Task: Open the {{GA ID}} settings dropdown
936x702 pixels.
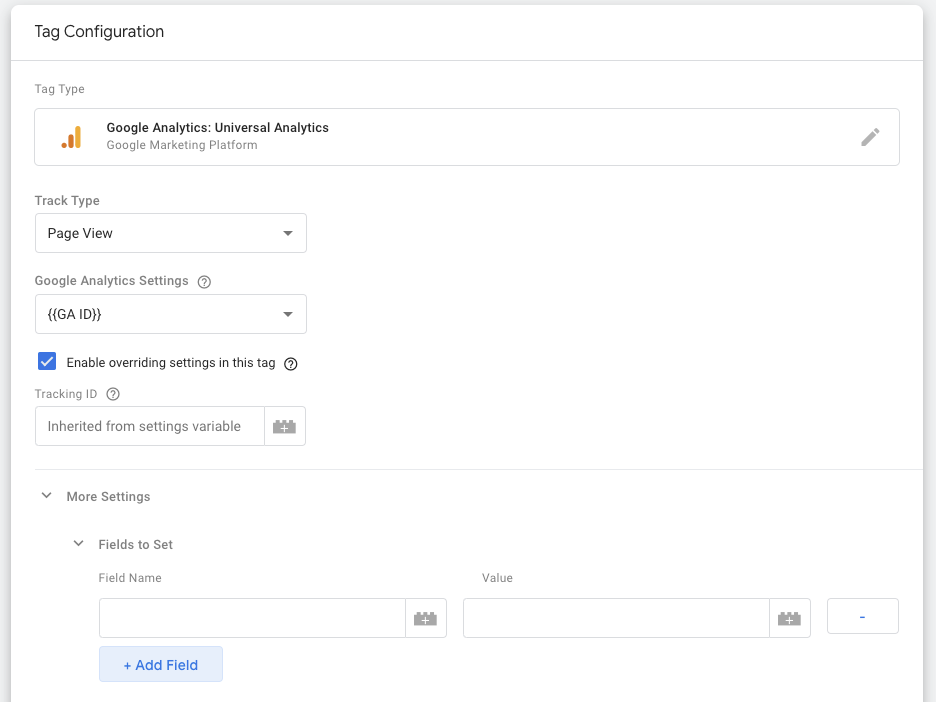Action: 171,314
